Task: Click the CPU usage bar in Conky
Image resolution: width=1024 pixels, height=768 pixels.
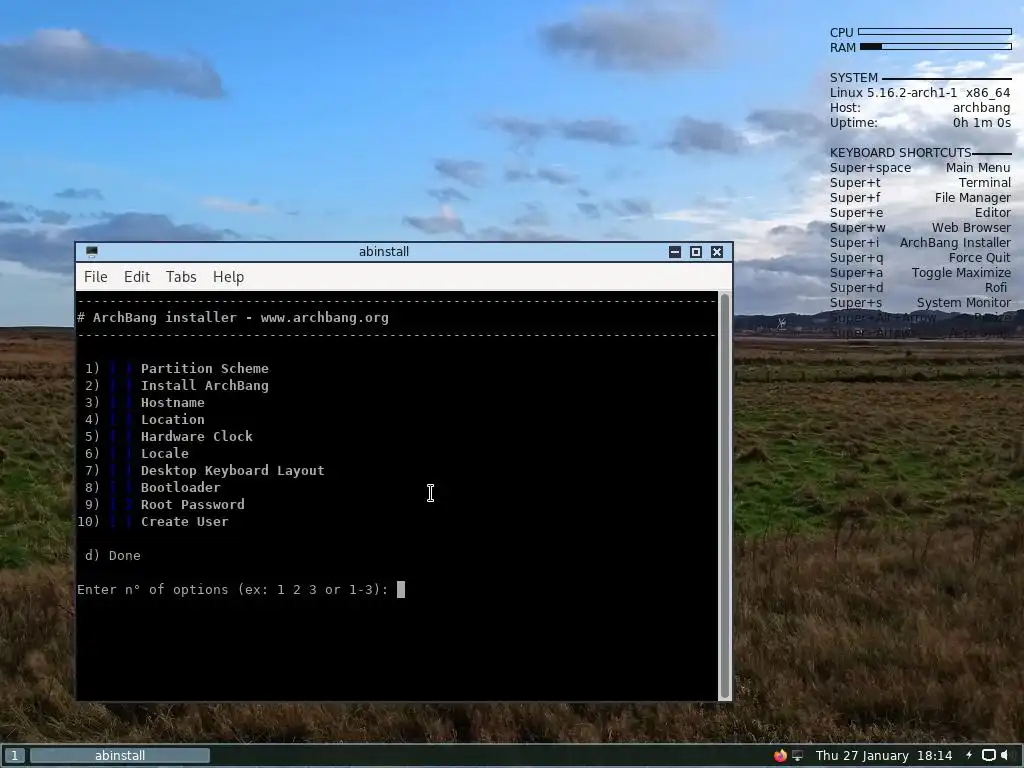Action: coord(935,31)
